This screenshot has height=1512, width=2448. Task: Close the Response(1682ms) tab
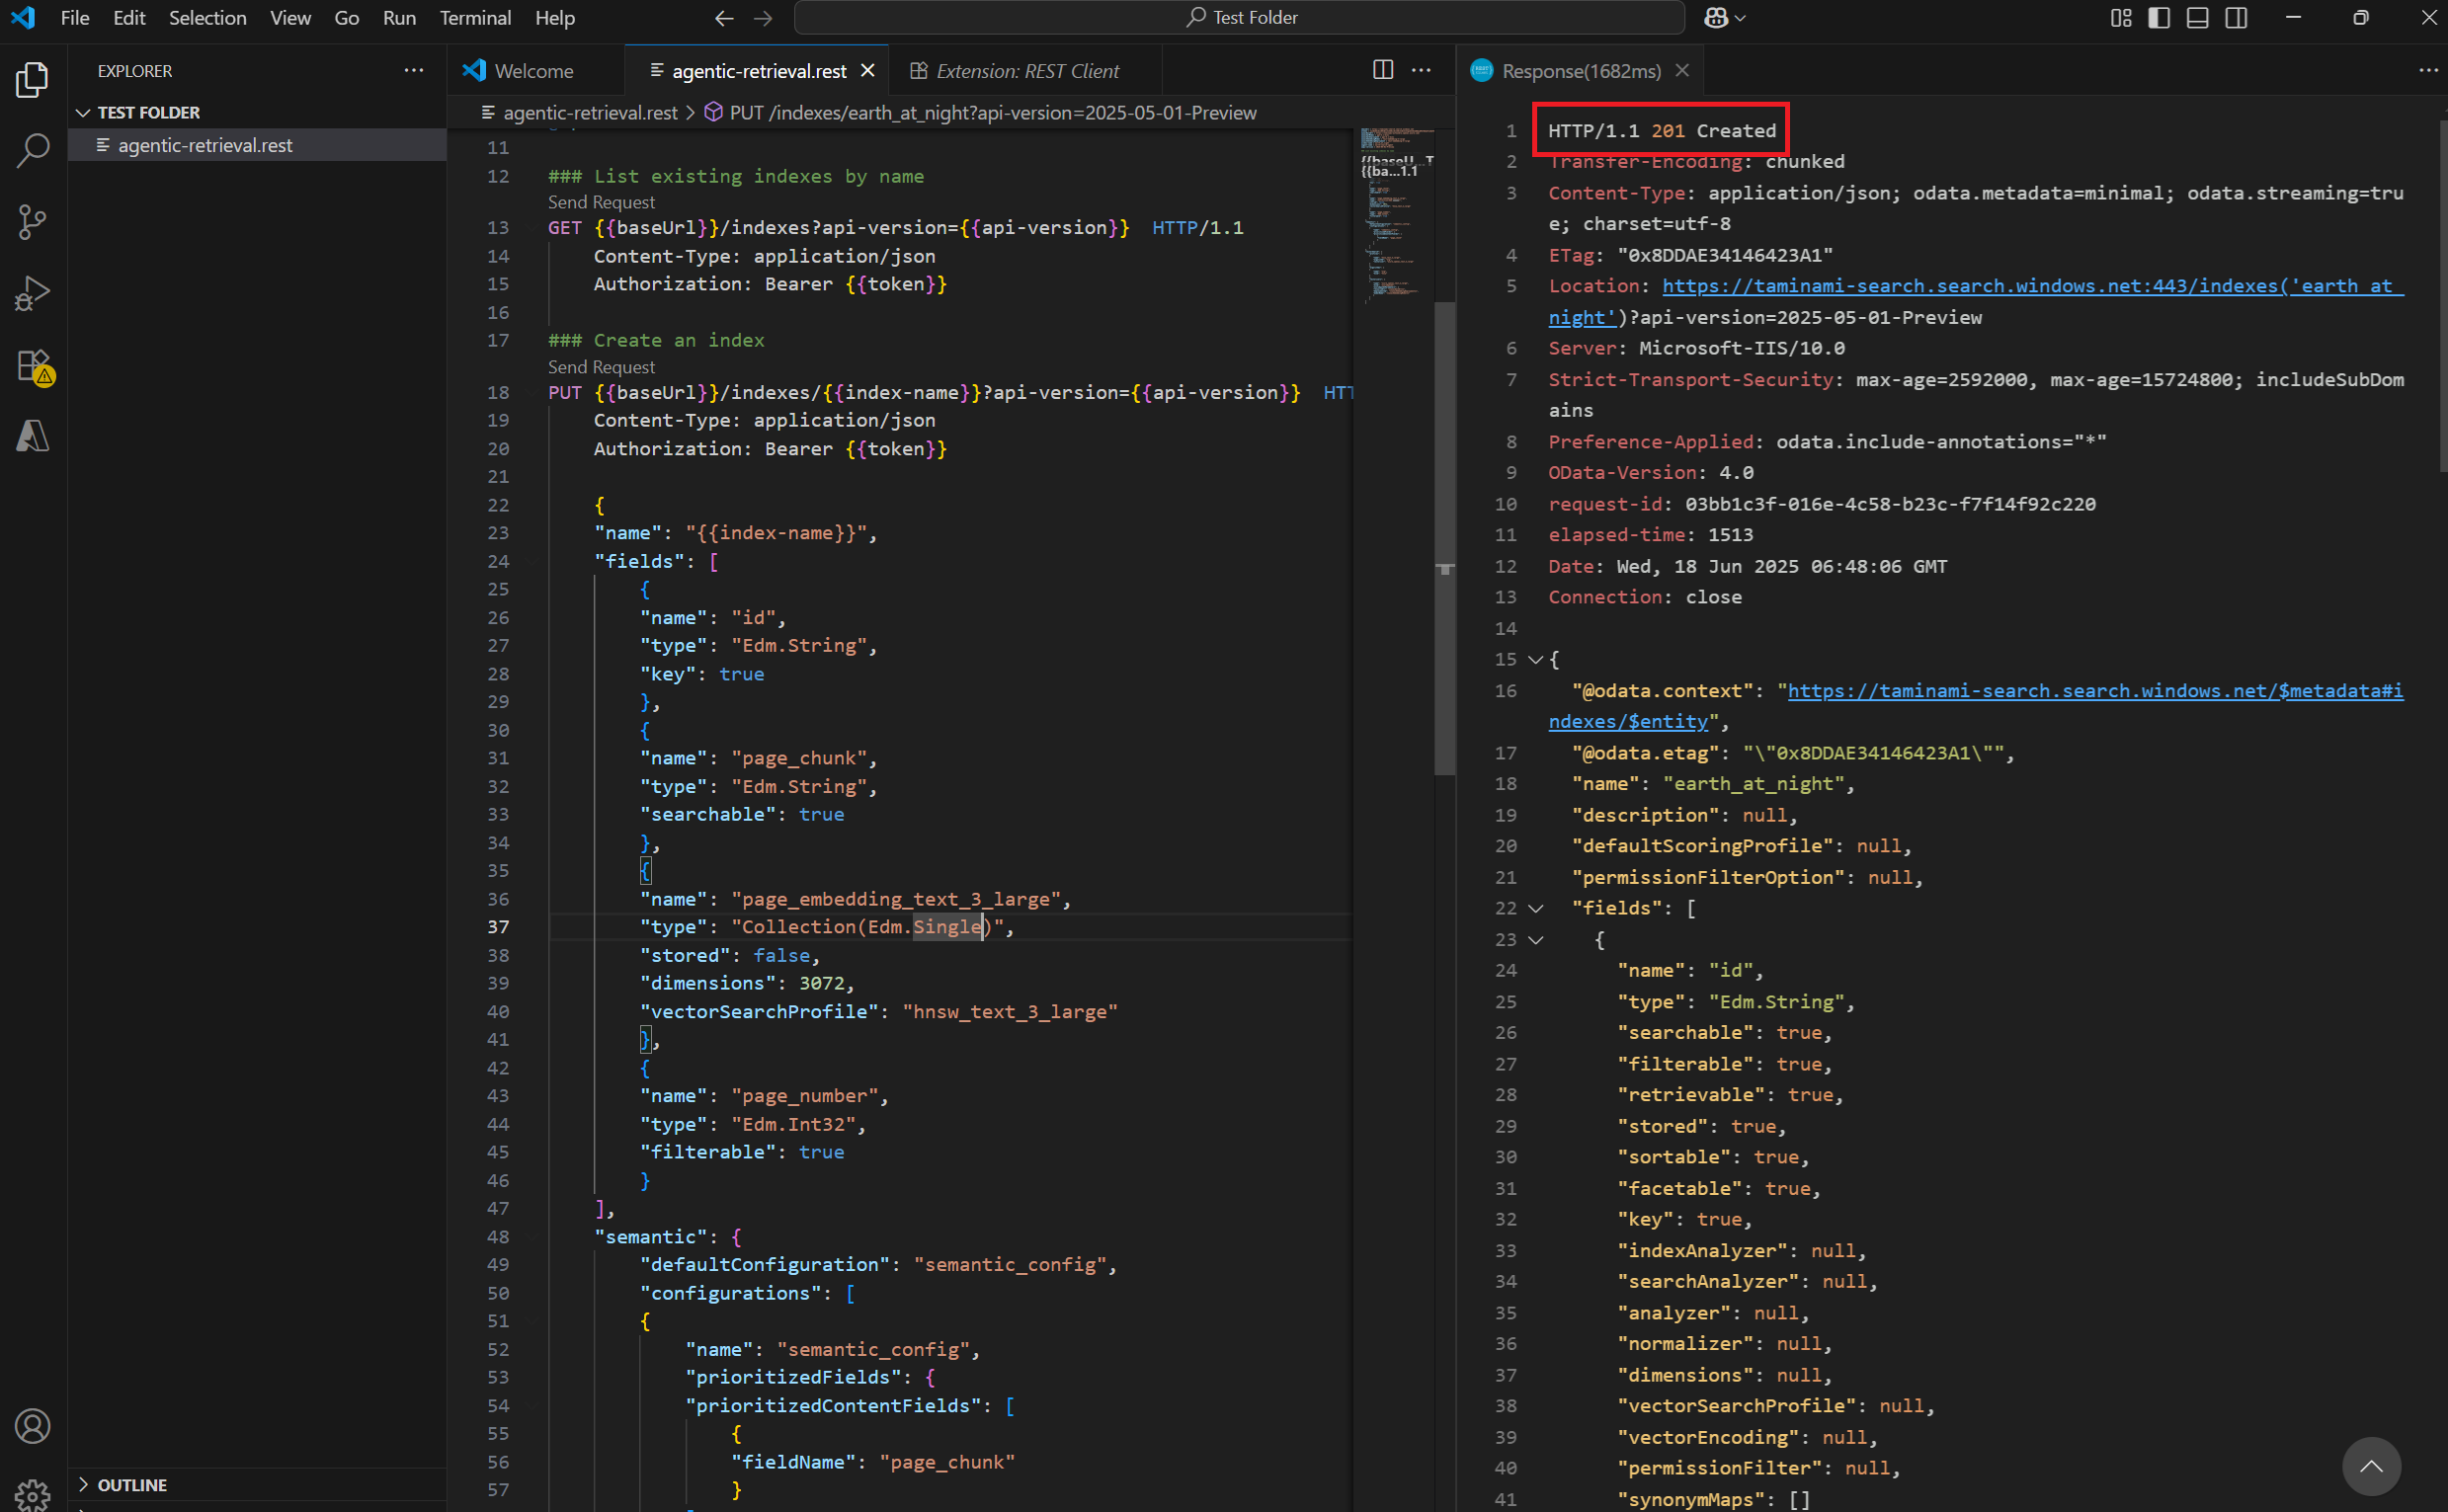[x=1682, y=70]
